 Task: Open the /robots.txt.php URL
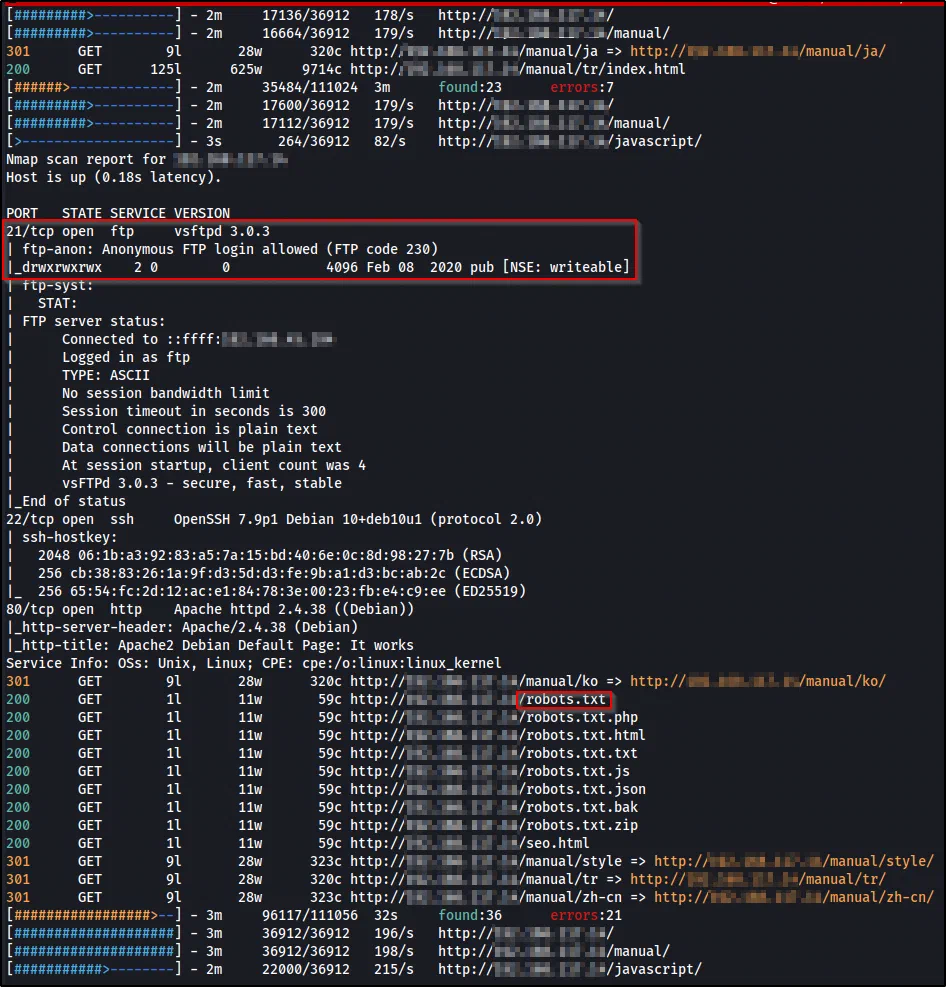[x=494, y=717]
